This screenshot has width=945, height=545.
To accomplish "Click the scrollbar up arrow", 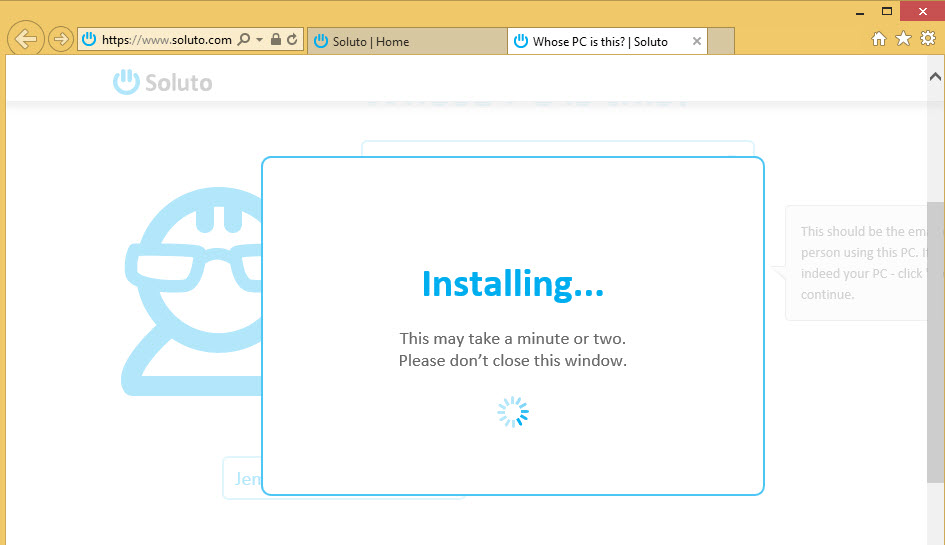I will [935, 77].
